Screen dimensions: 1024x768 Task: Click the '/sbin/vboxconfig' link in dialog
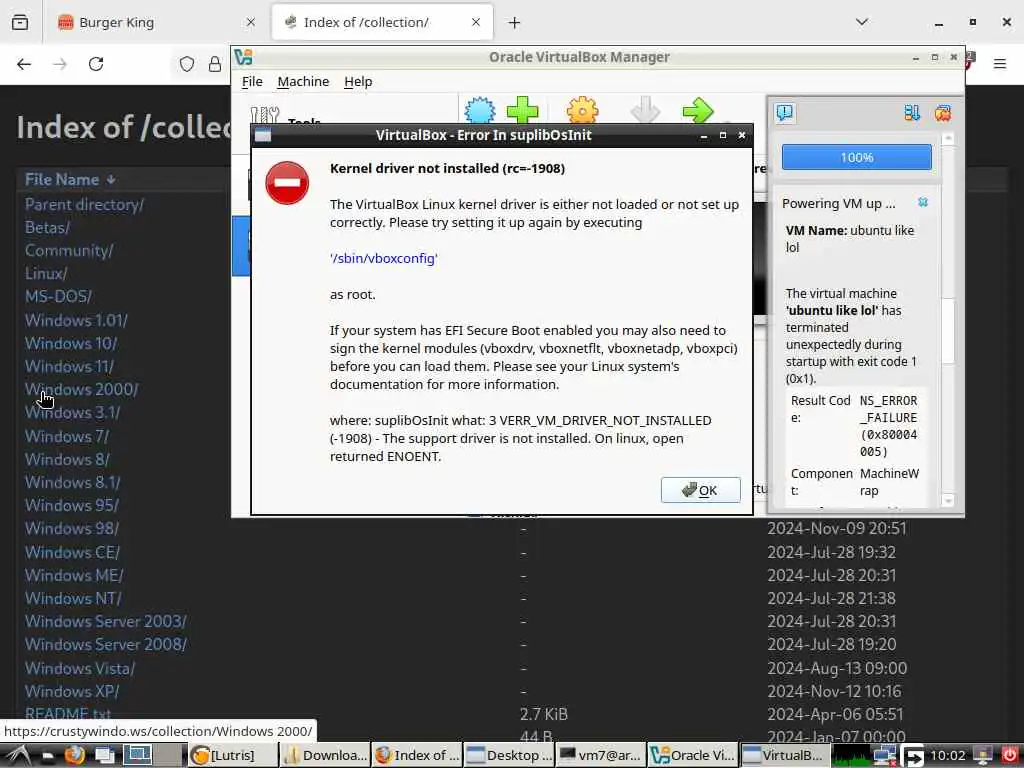pos(383,258)
